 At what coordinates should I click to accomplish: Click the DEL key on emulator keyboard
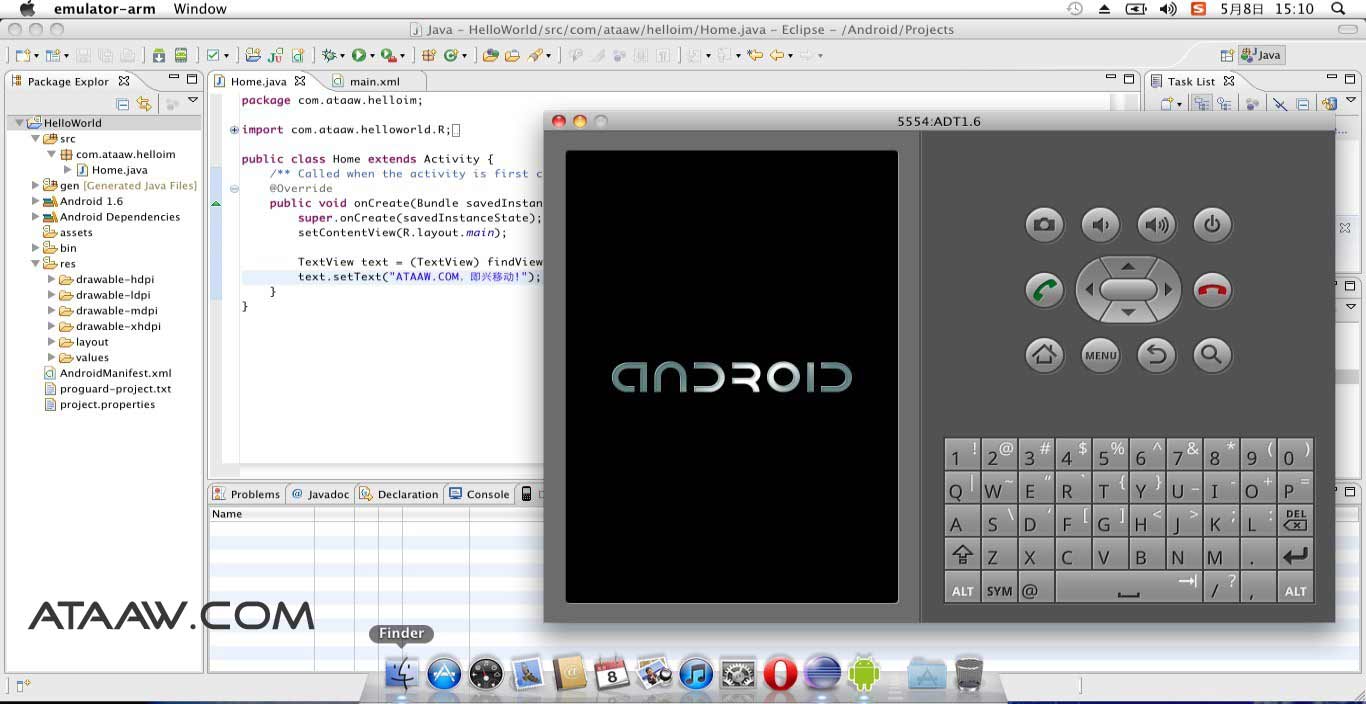pyautogui.click(x=1295, y=521)
